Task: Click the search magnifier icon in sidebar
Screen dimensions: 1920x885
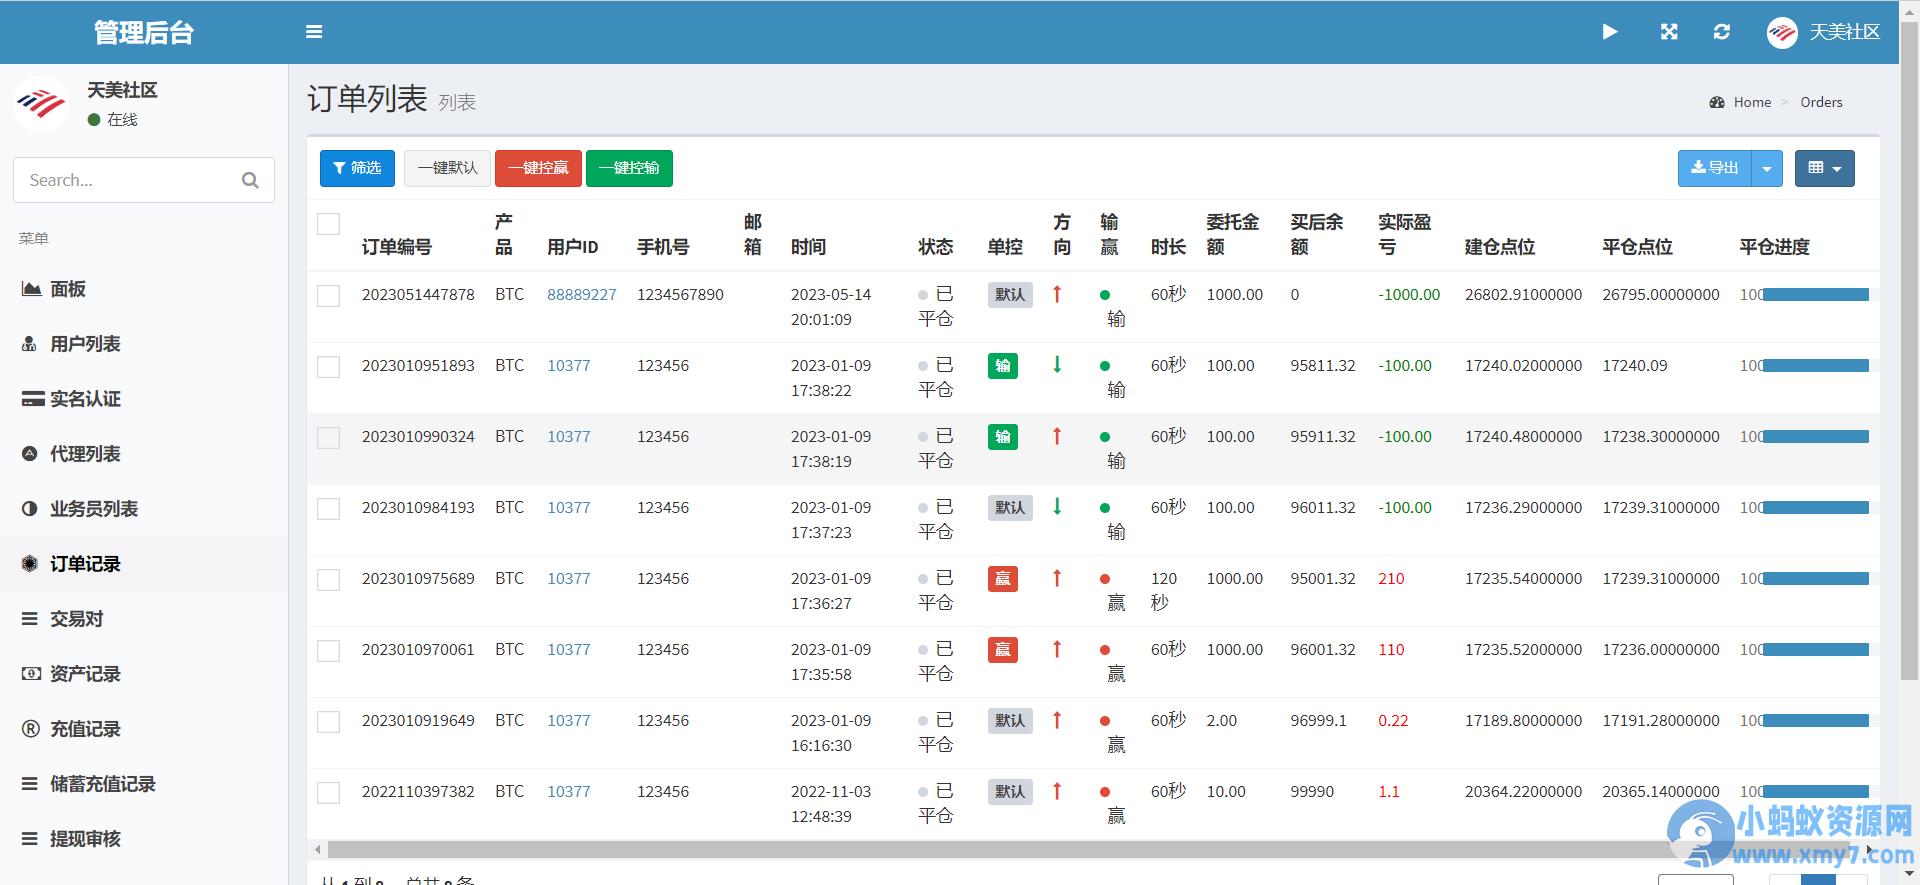Action: [x=250, y=180]
